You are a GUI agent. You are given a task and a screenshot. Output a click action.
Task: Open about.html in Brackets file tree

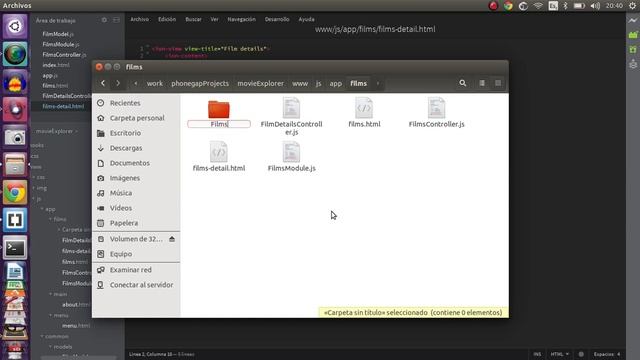coord(76,304)
